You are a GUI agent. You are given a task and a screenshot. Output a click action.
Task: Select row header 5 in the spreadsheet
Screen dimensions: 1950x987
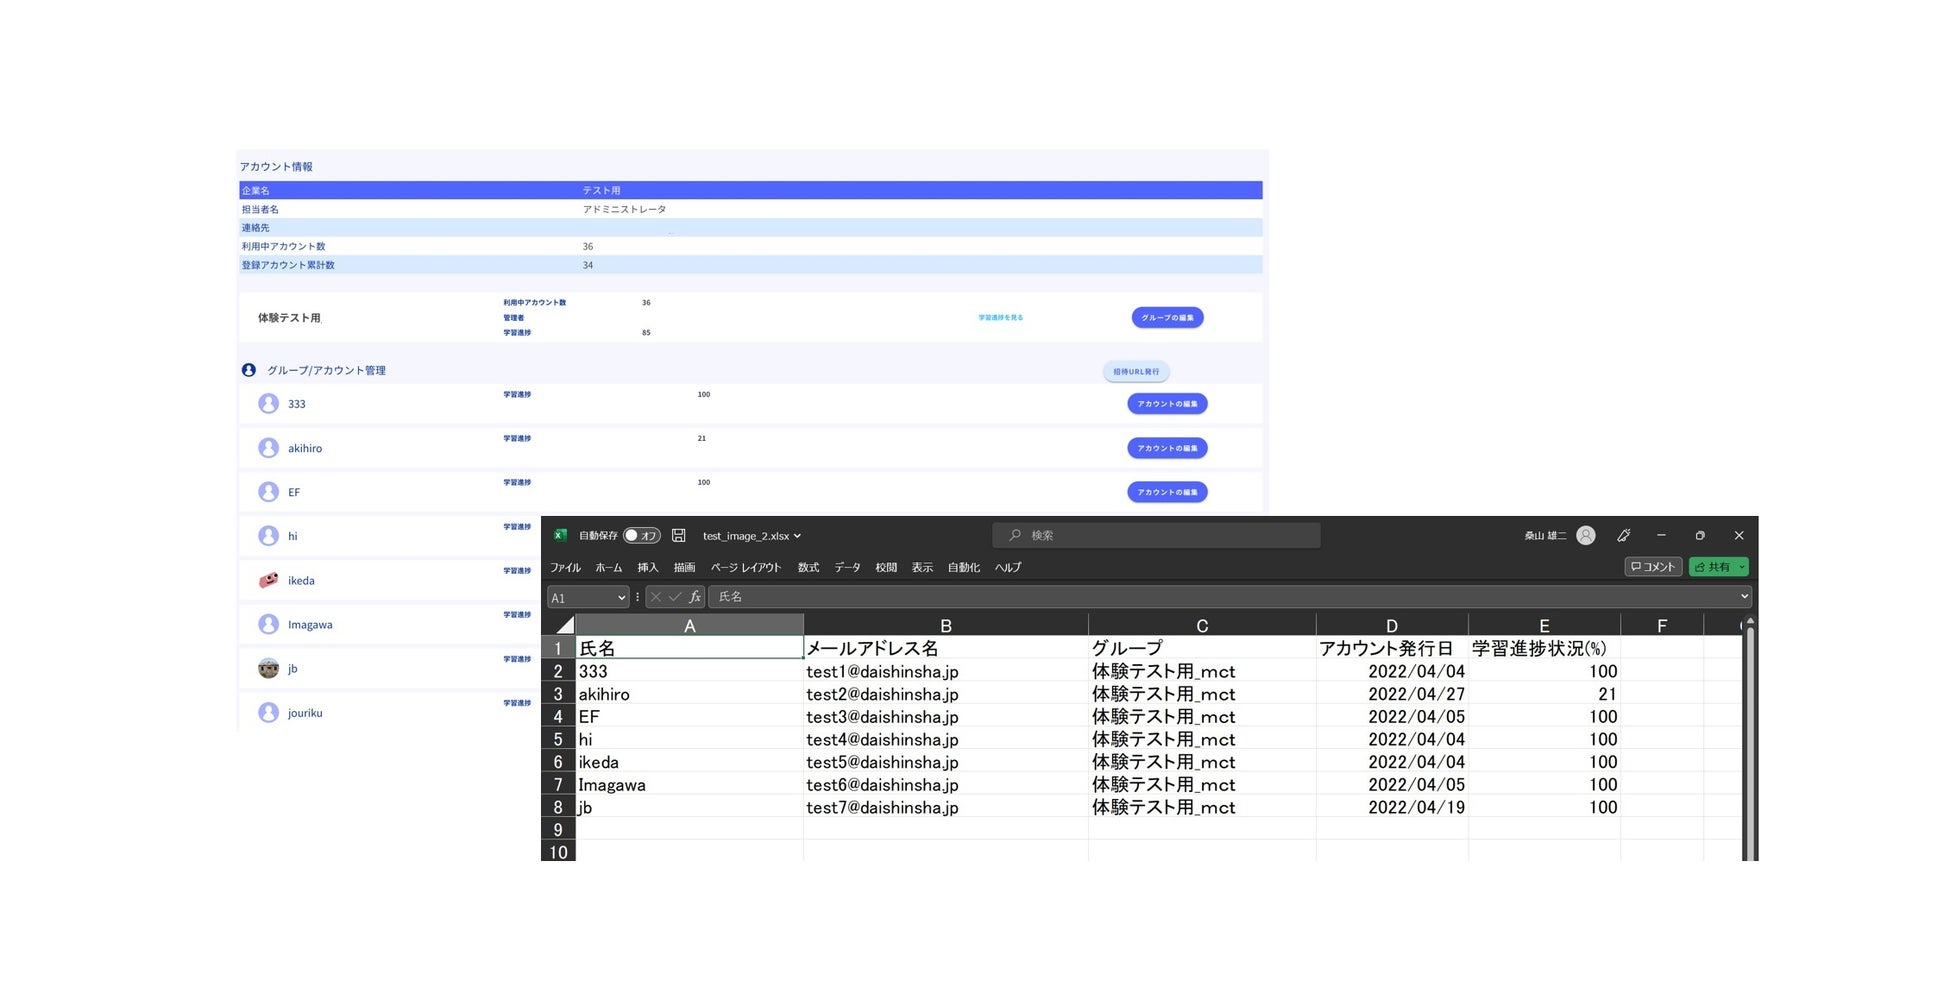pyautogui.click(x=558, y=739)
